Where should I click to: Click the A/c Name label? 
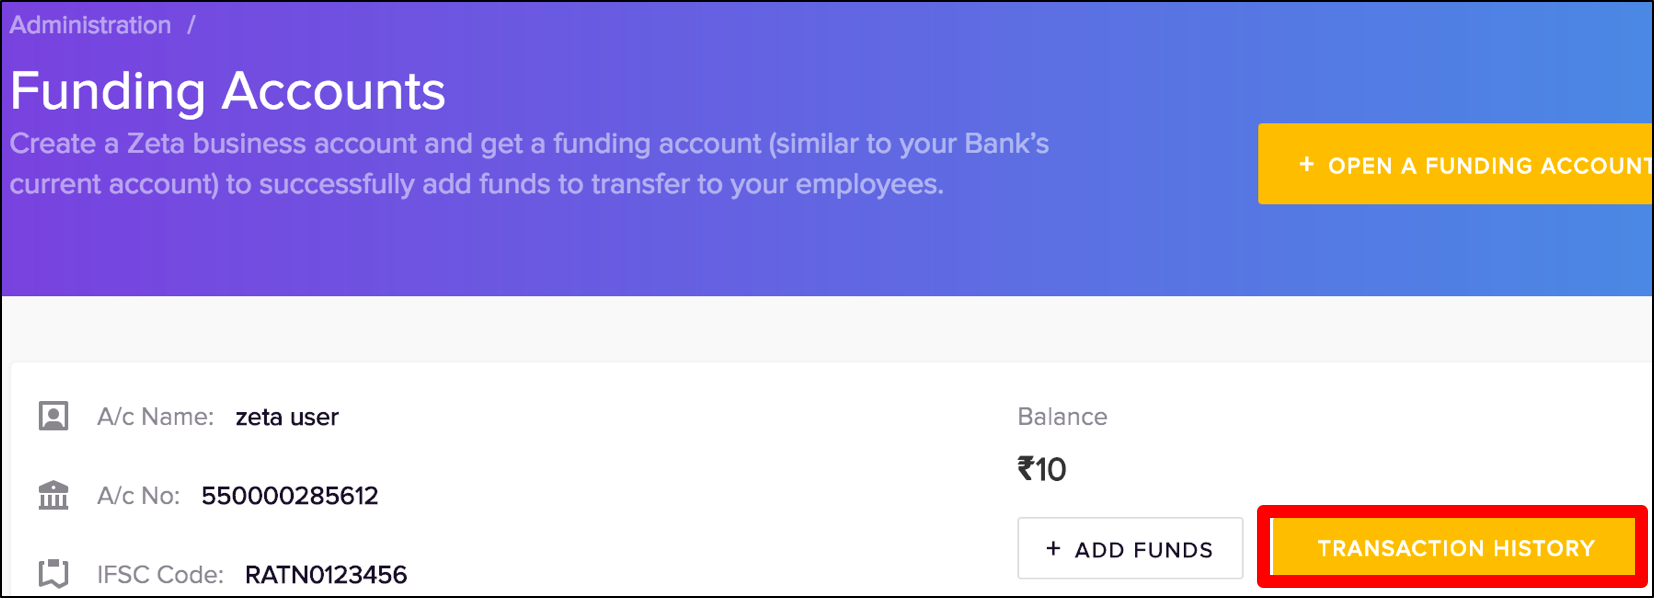click(x=155, y=417)
